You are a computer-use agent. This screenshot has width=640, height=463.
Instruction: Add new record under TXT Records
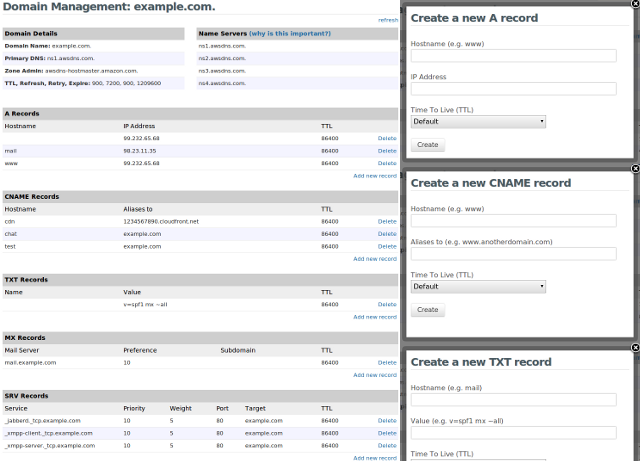point(375,317)
